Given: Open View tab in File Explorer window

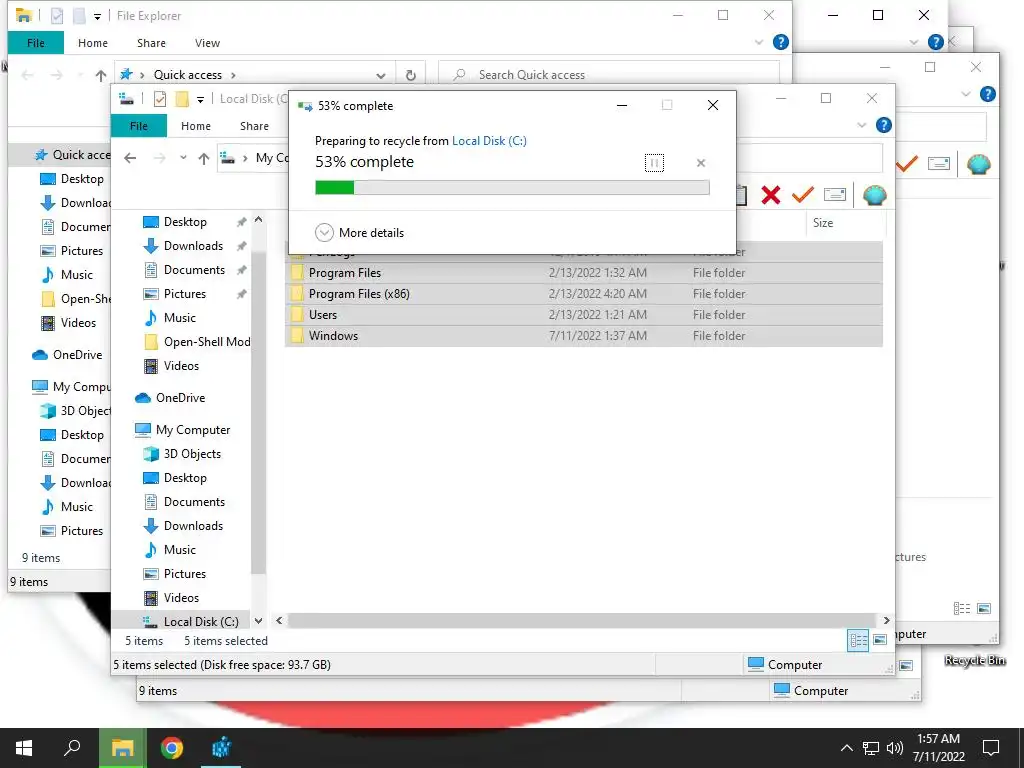Looking at the screenshot, I should [207, 43].
